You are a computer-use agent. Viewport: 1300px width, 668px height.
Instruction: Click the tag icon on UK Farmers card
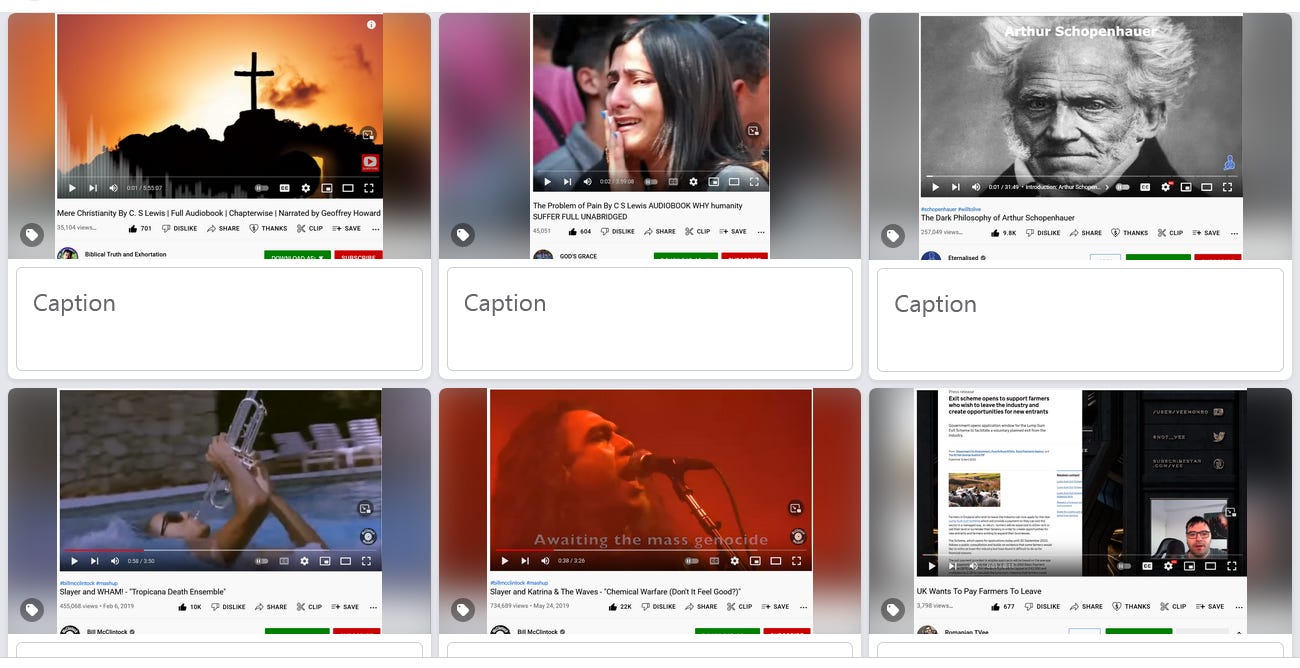tap(893, 609)
